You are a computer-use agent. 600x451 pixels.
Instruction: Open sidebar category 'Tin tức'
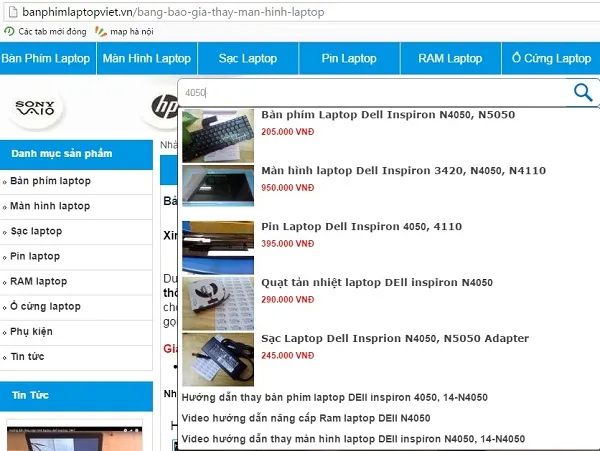tap(76, 357)
